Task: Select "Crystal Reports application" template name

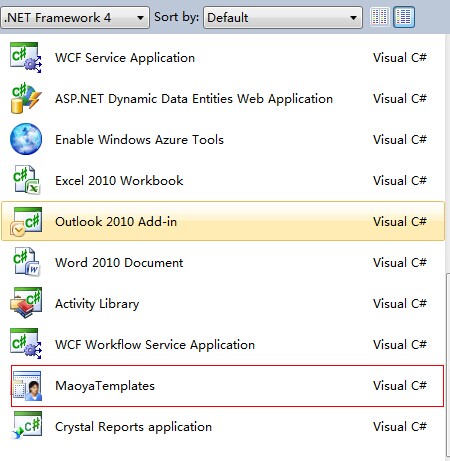Action: point(133,427)
